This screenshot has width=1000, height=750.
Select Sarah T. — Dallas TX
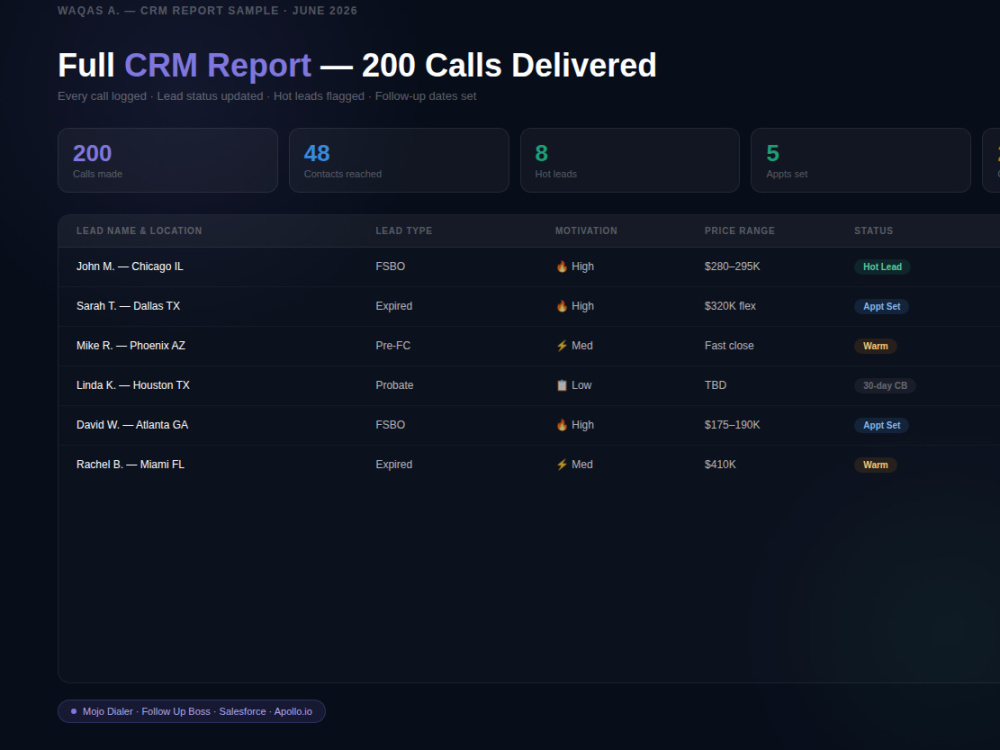(128, 306)
